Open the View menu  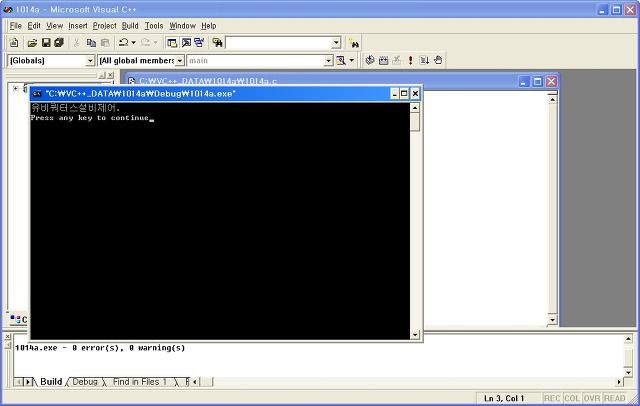(54, 26)
